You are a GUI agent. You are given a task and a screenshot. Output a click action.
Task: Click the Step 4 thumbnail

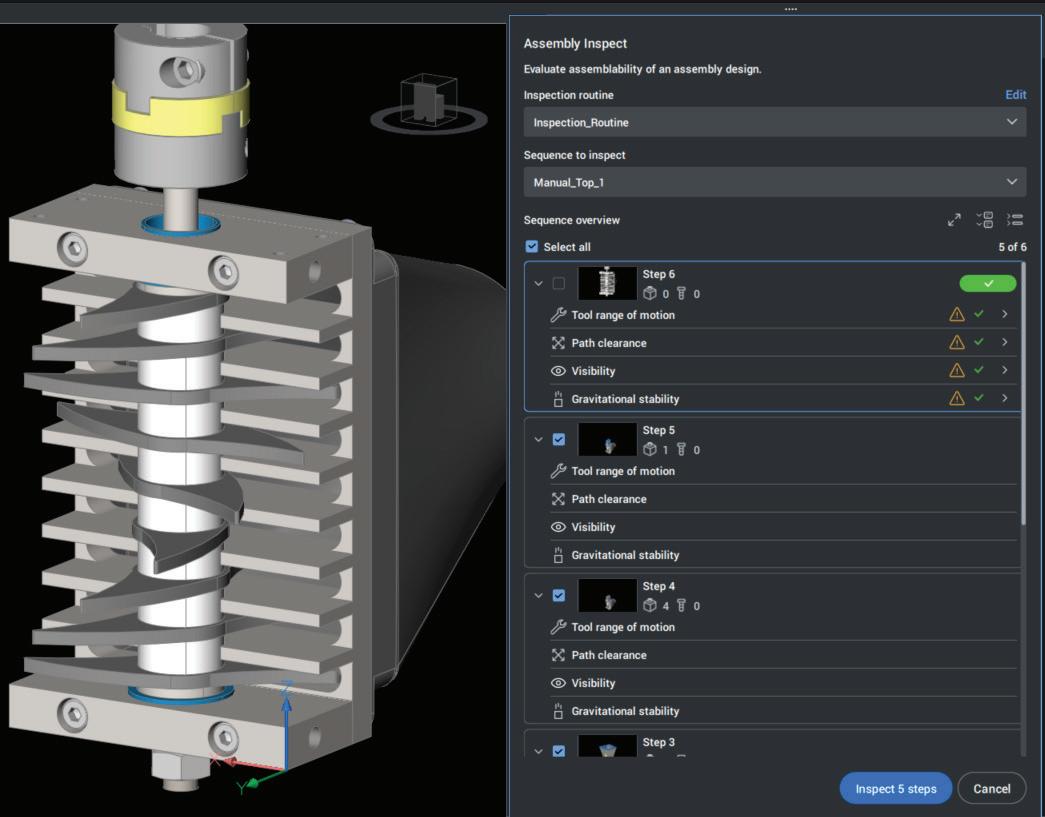point(607,595)
